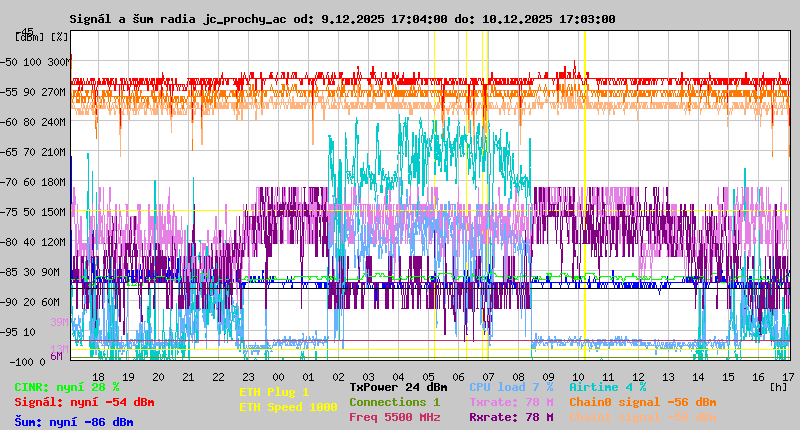Select the TxPower 24 dBm legend entry
800x430 pixels.
point(398,386)
